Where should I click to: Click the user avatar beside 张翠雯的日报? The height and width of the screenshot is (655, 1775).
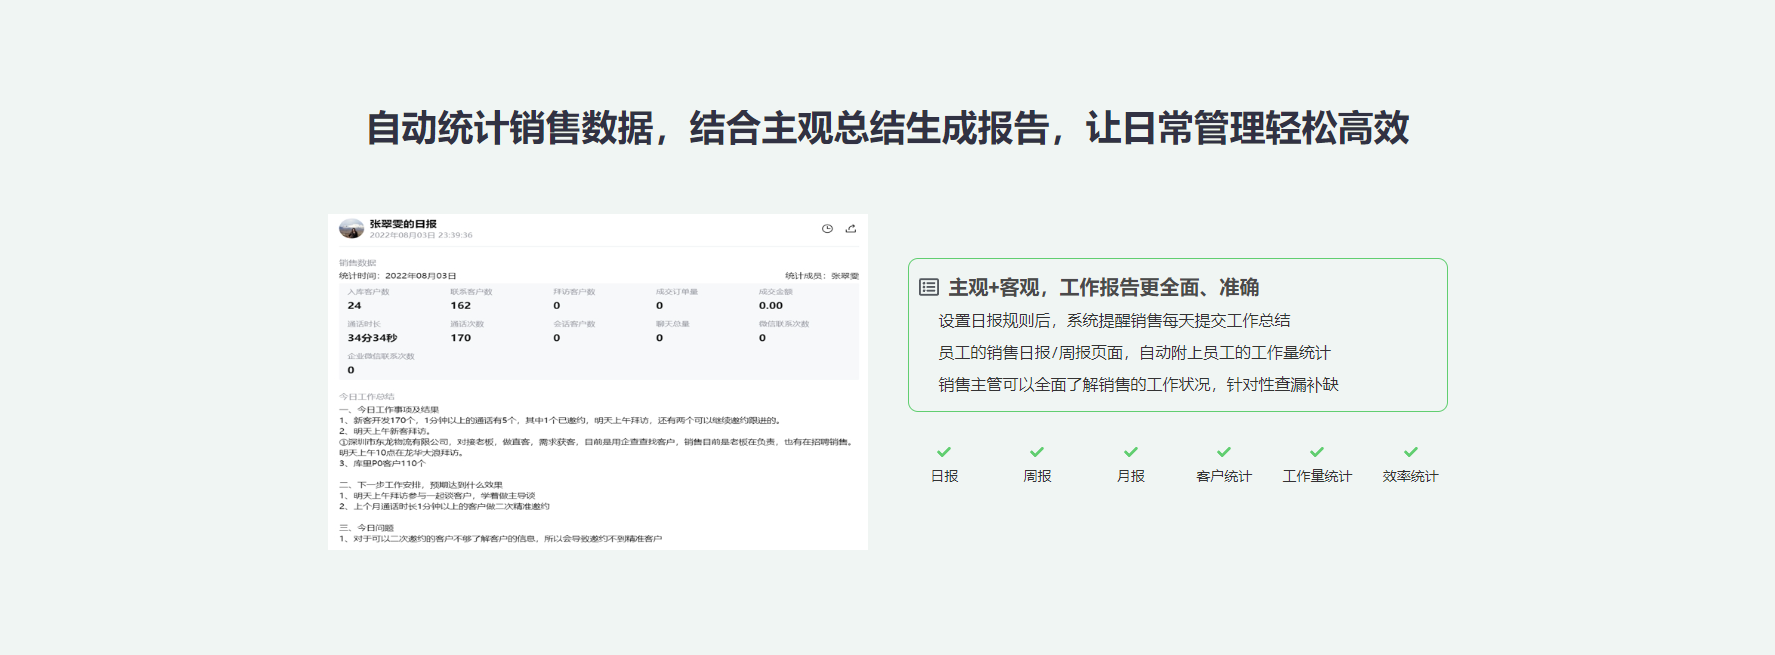(x=351, y=229)
